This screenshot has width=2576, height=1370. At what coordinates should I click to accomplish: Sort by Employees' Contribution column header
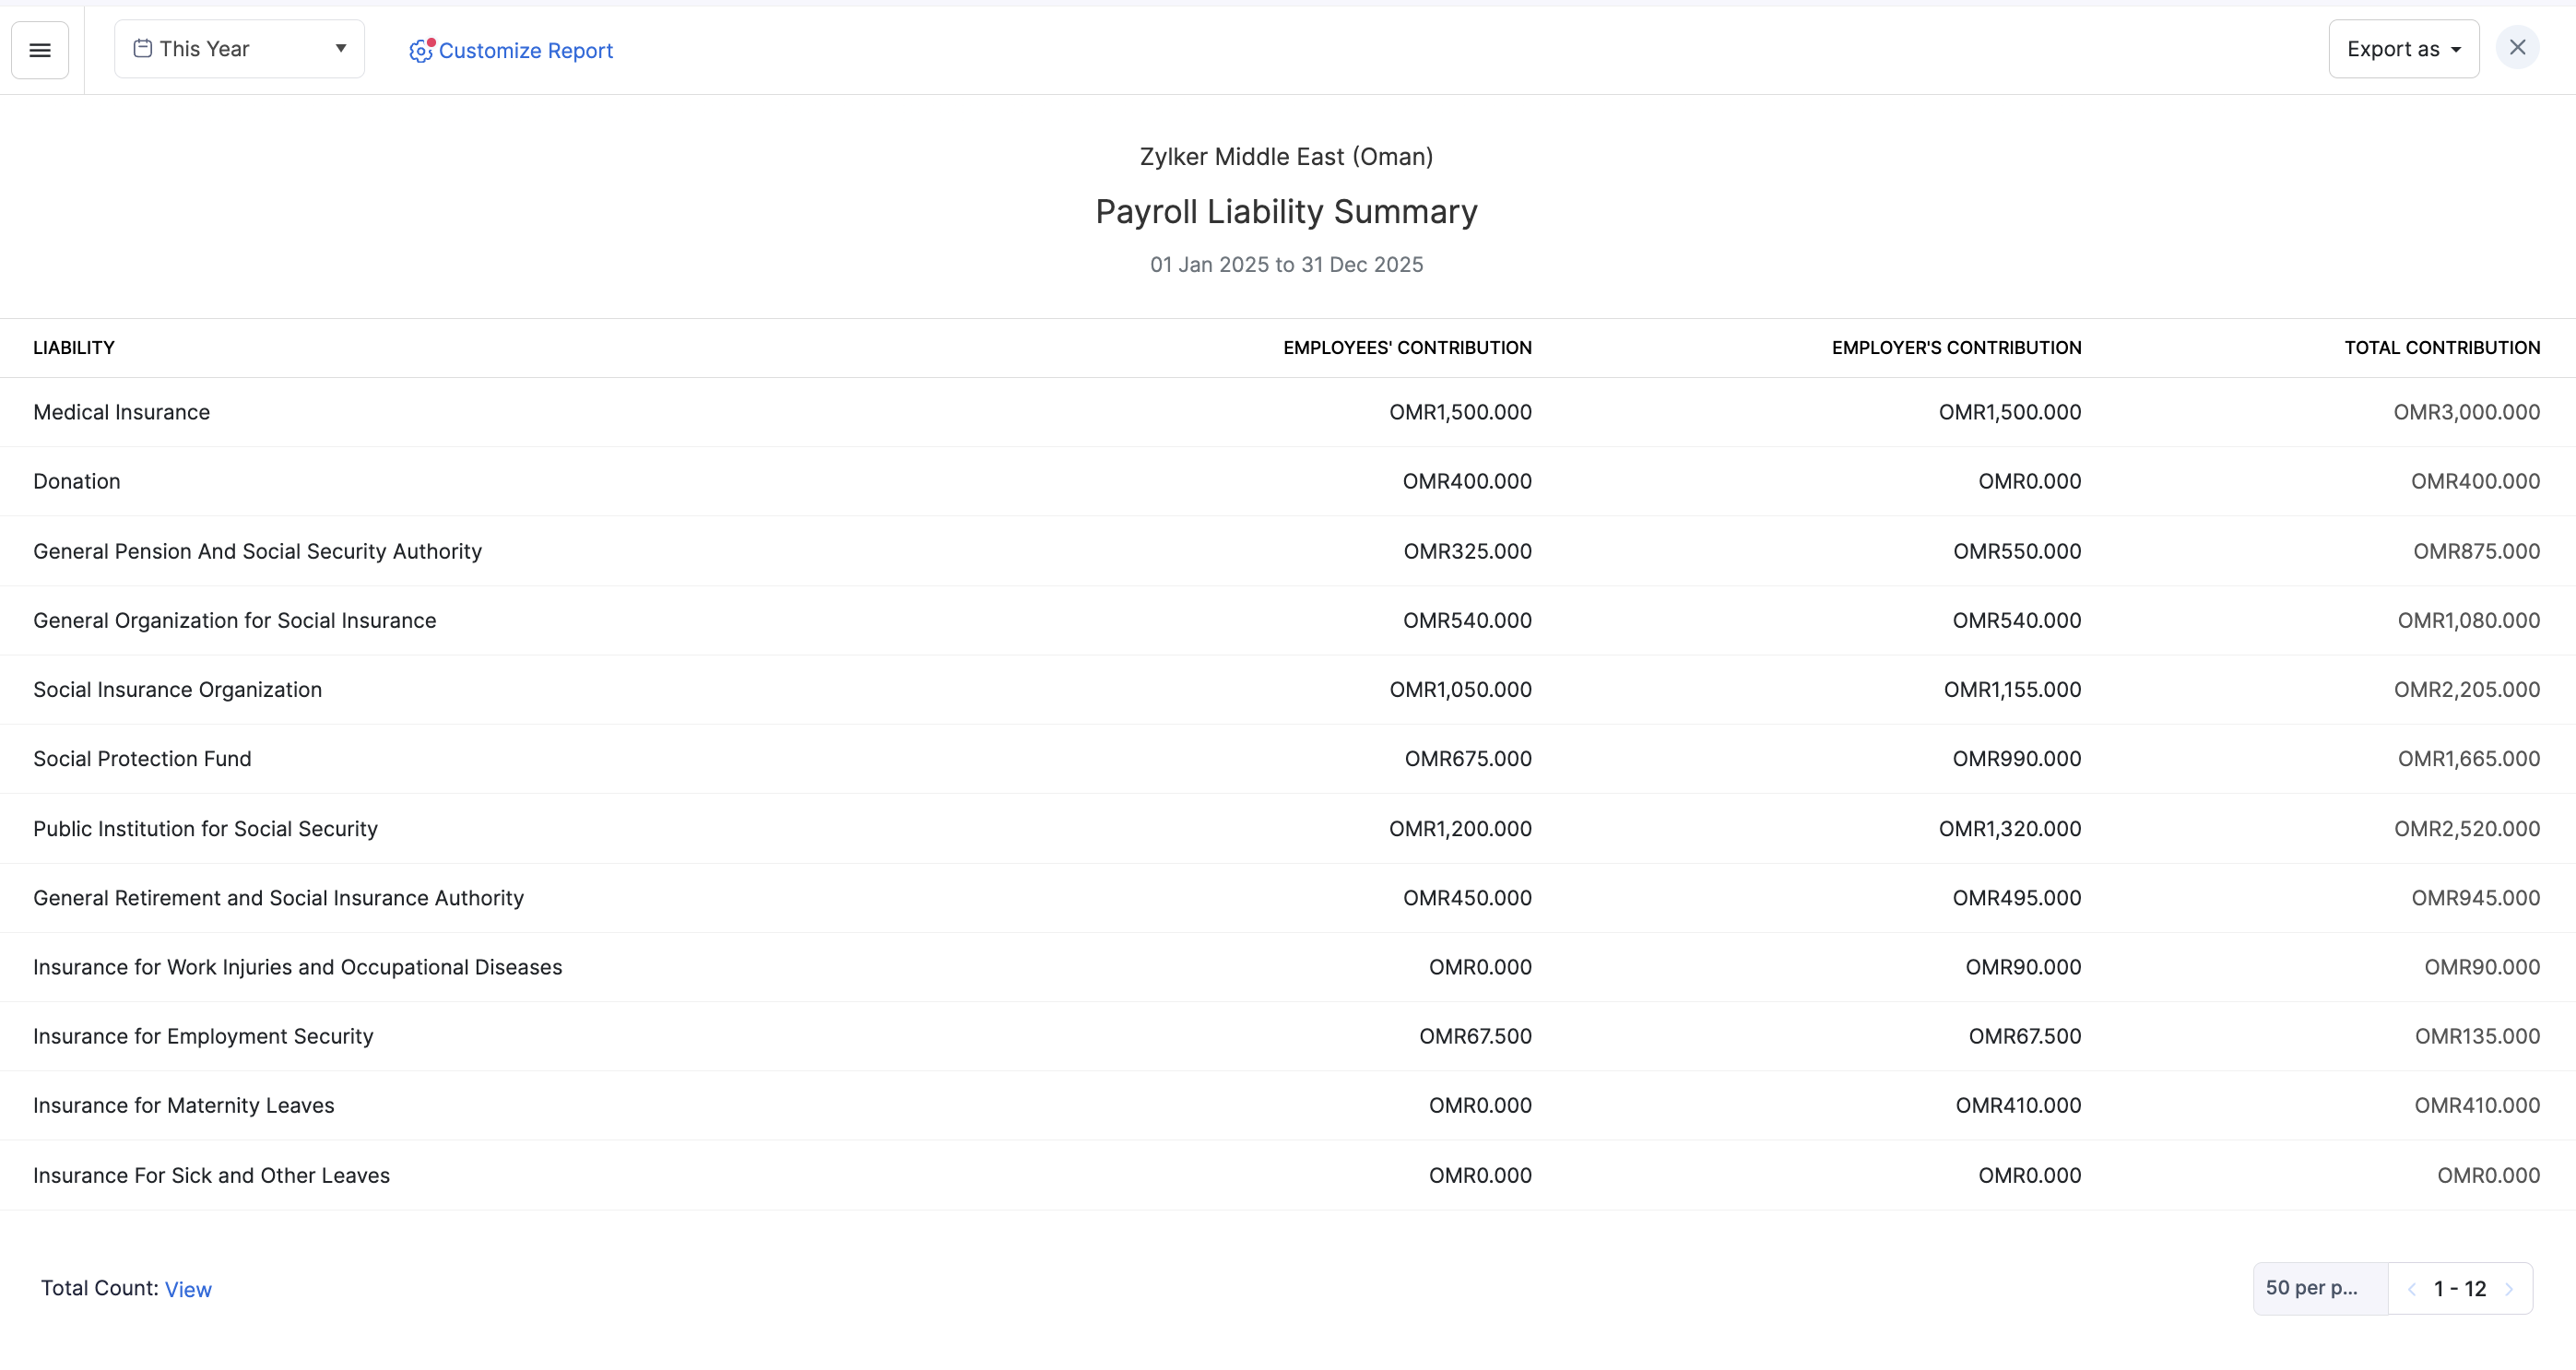(x=1407, y=348)
